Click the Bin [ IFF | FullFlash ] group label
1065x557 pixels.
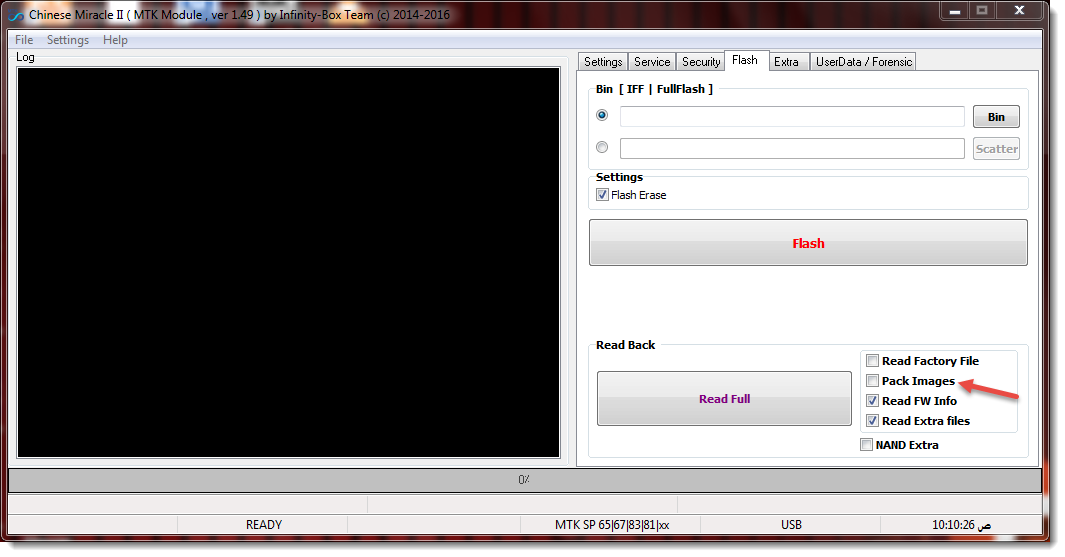[654, 89]
